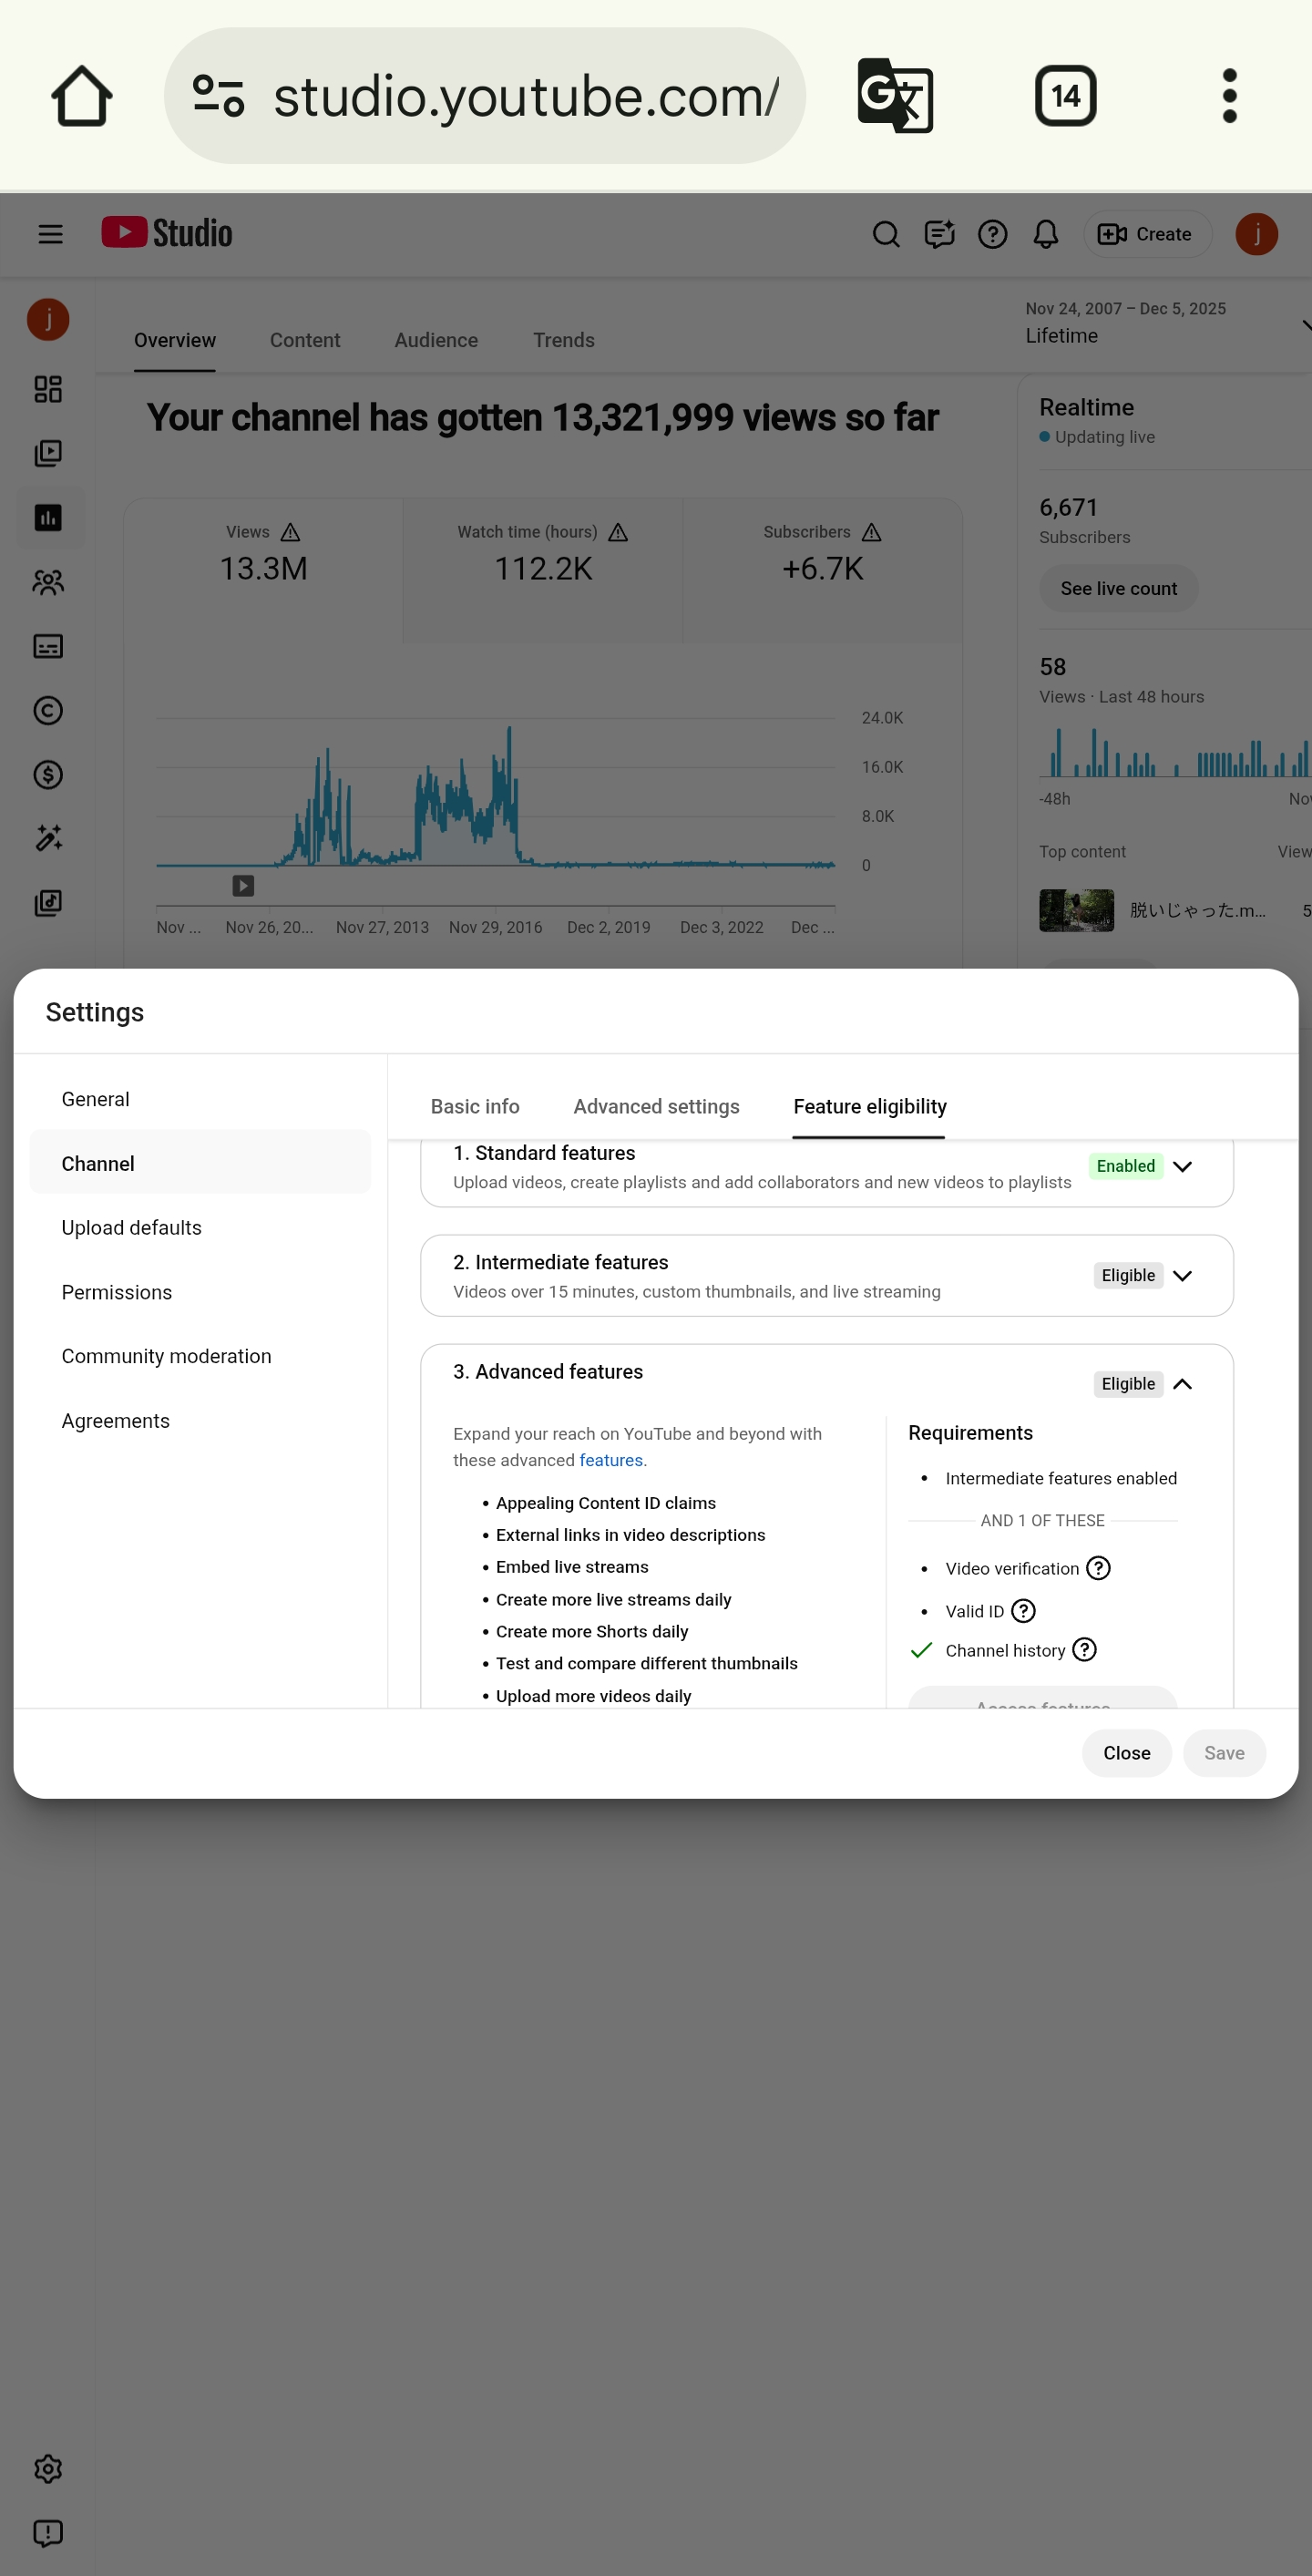Show help for Video verification requirement
The image size is (1312, 2576).
click(x=1098, y=1568)
